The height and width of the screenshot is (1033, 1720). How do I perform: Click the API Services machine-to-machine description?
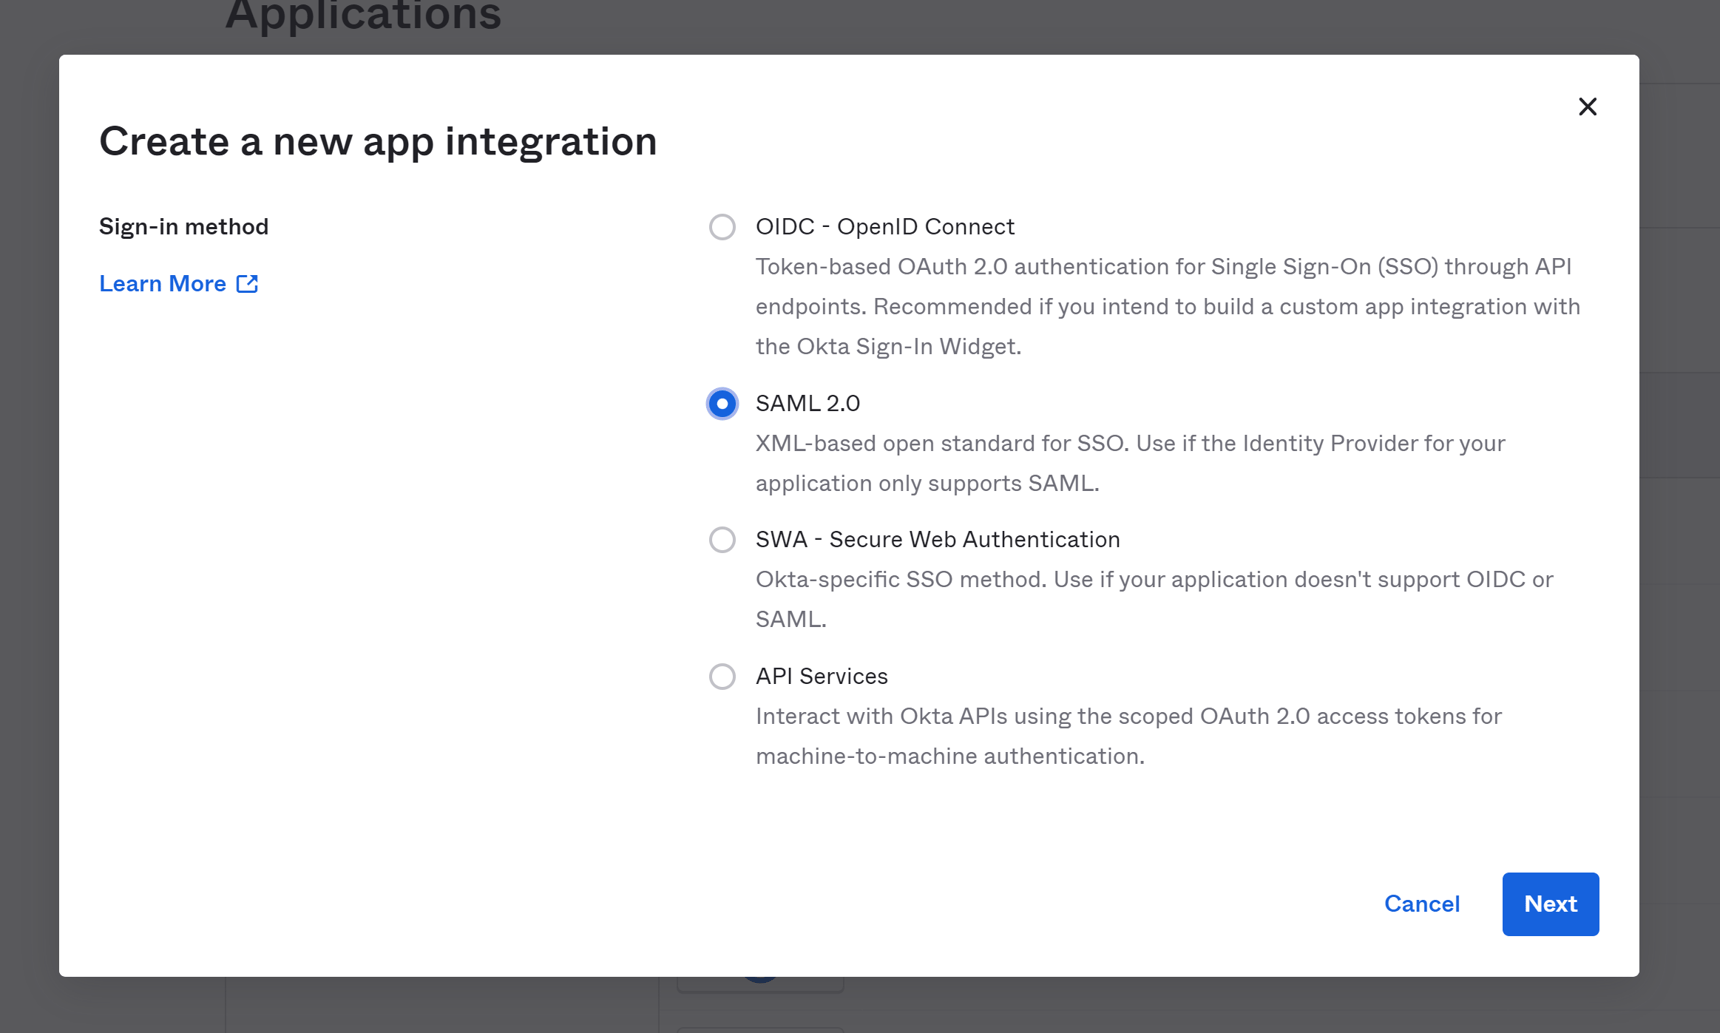pos(1128,736)
